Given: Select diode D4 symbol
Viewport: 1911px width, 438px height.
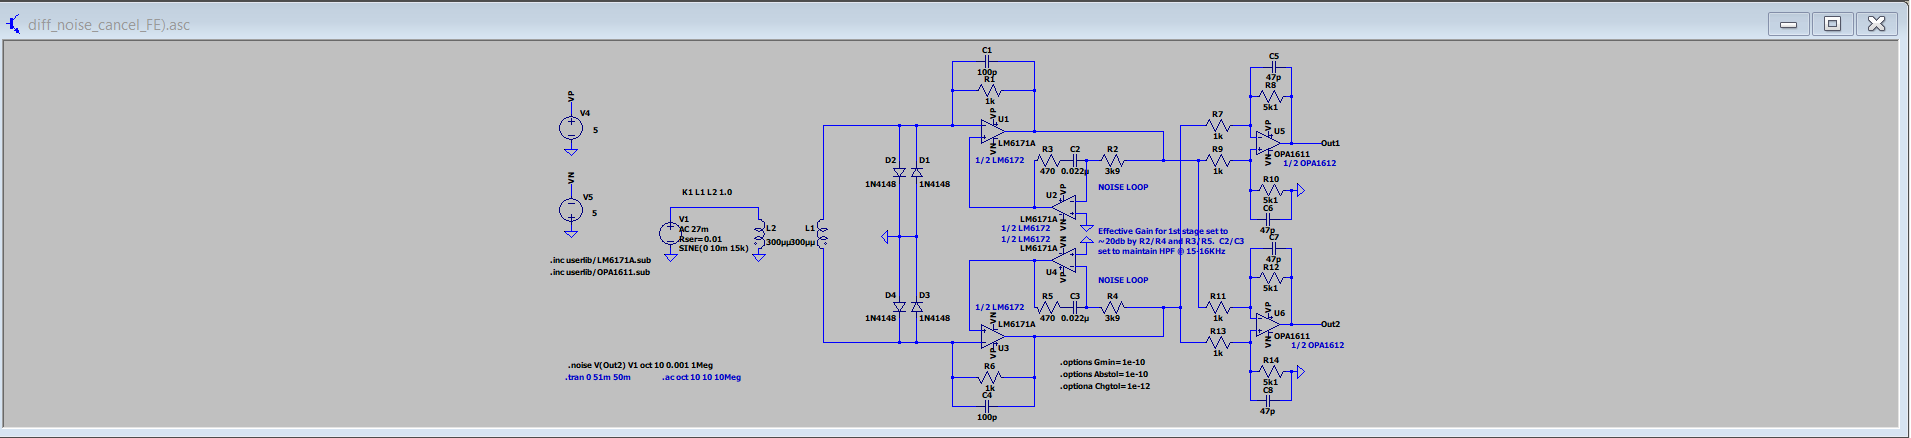Looking at the screenshot, I should click(899, 307).
